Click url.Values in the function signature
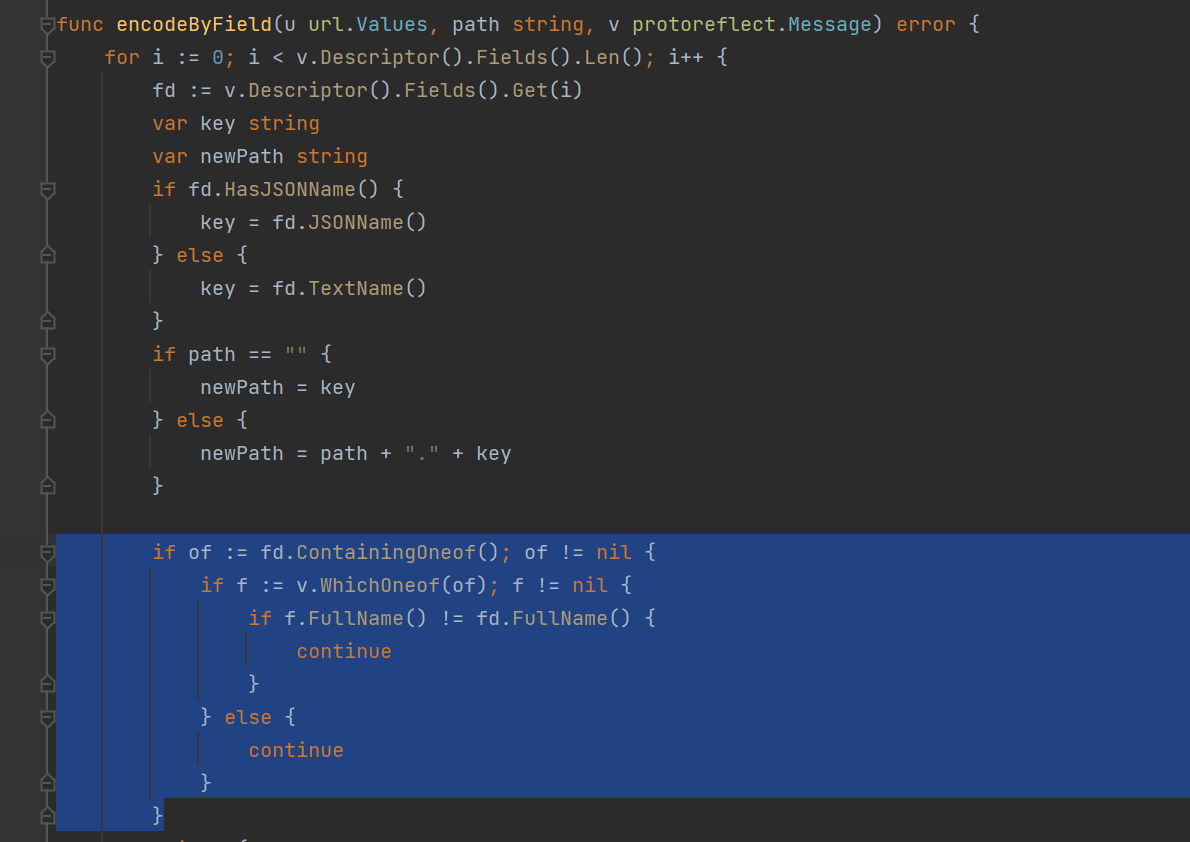 368,25
